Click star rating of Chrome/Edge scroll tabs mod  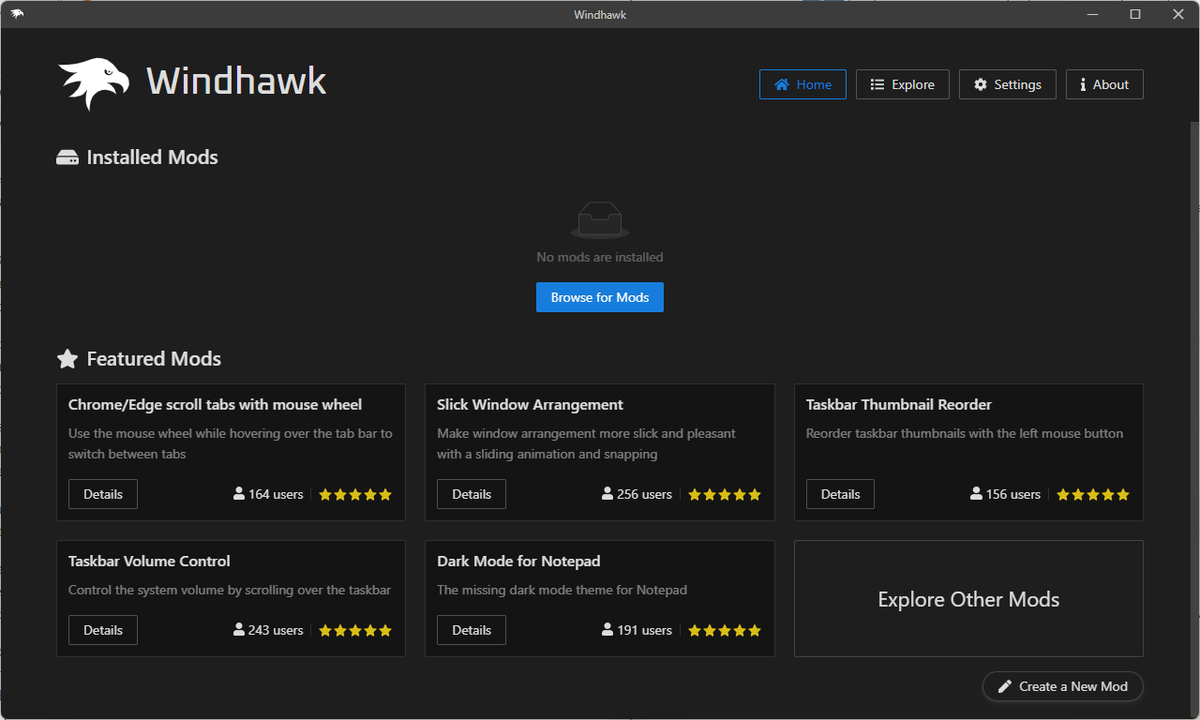pyautogui.click(x=355, y=494)
